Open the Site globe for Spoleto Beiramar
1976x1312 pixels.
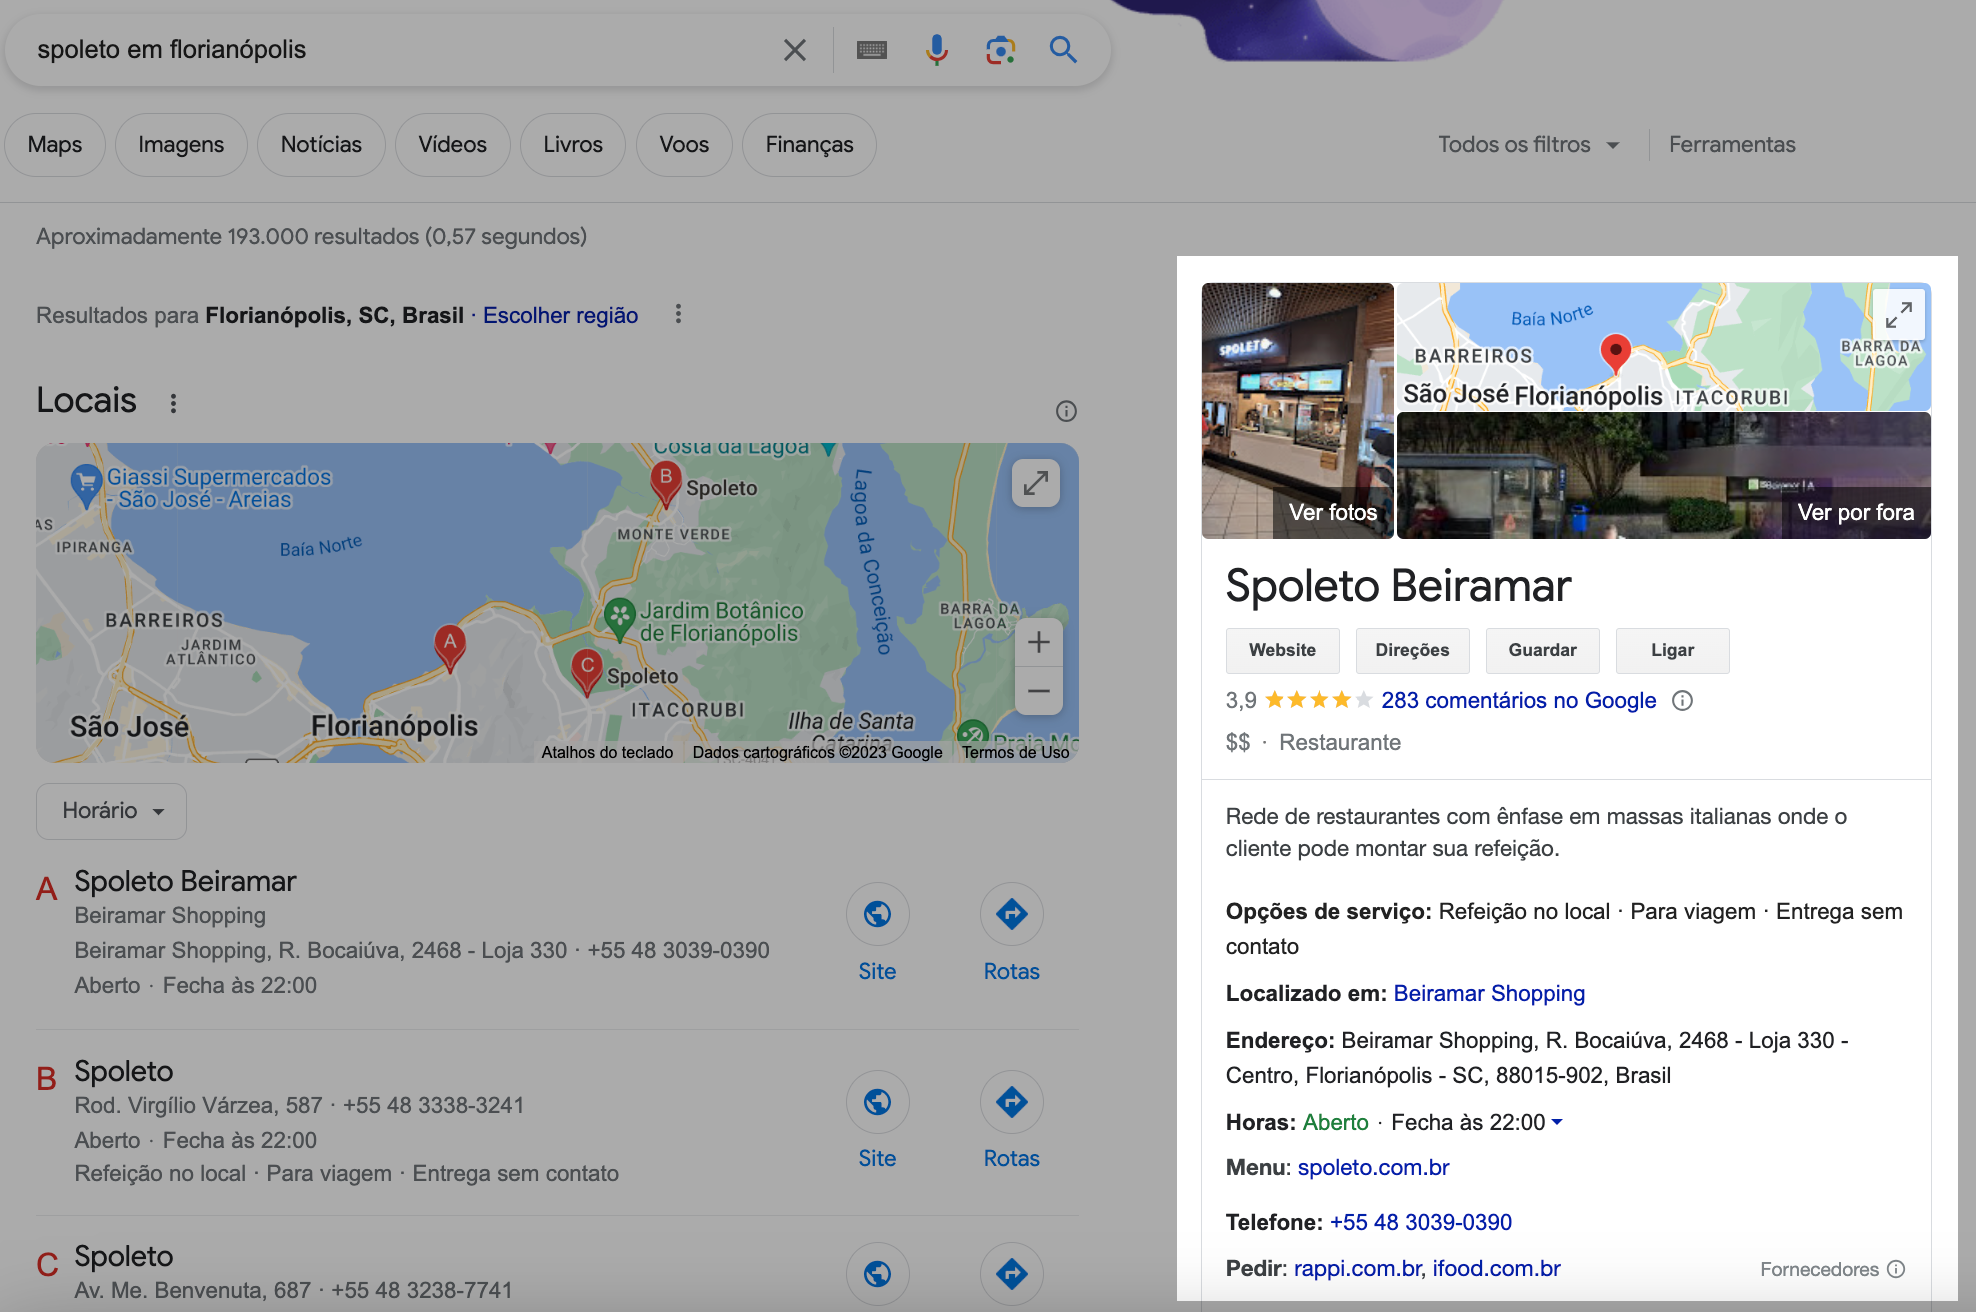(x=877, y=914)
